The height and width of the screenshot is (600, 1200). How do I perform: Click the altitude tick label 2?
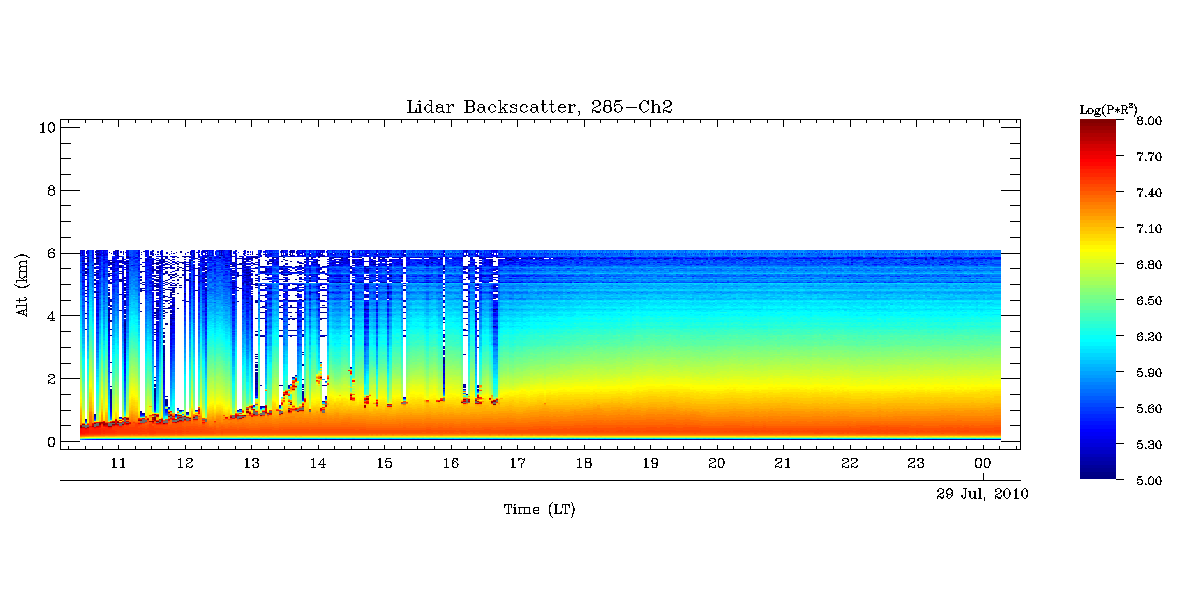tap(50, 379)
